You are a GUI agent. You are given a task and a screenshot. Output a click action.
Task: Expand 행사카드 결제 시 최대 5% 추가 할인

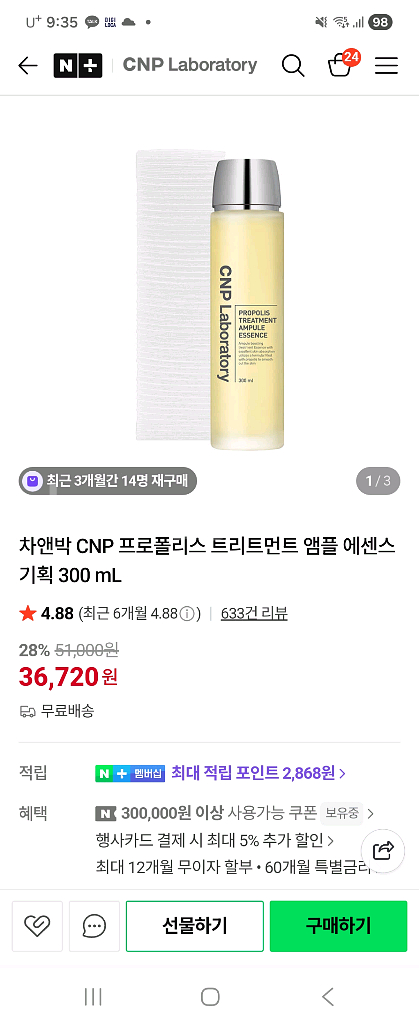[x=215, y=840]
